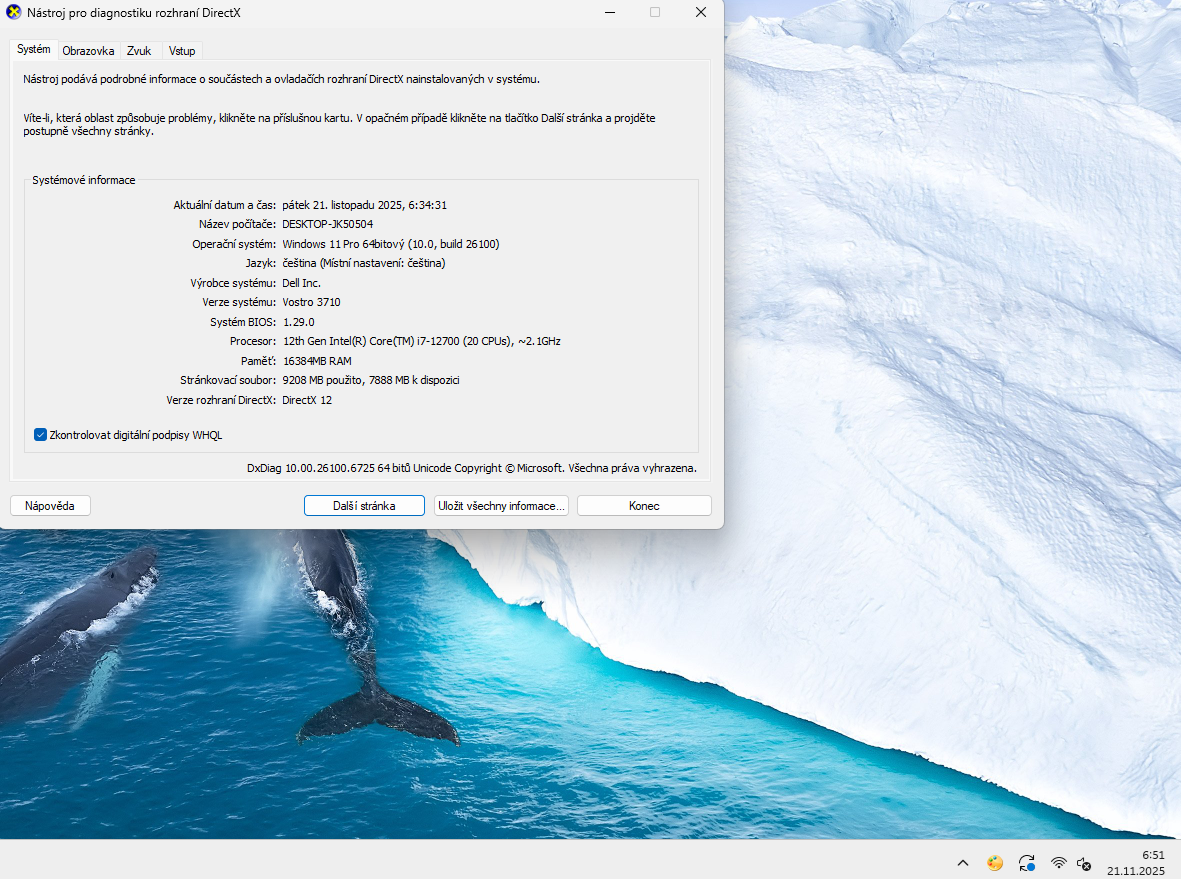This screenshot has width=1181, height=879.
Task: Click the DirectX logo beside the window title
Action: click(x=13, y=13)
